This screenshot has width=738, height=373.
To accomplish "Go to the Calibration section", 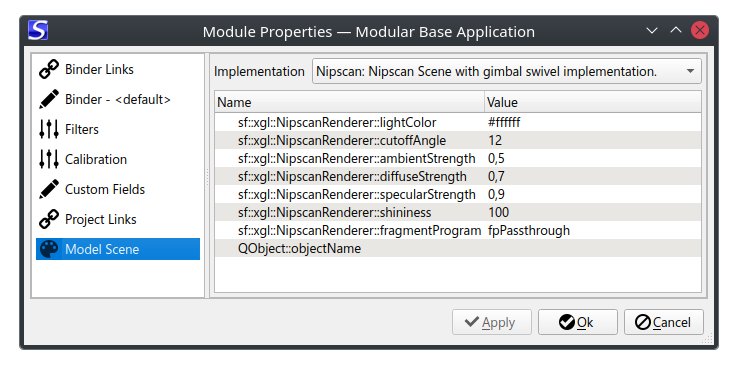I will (118, 159).
